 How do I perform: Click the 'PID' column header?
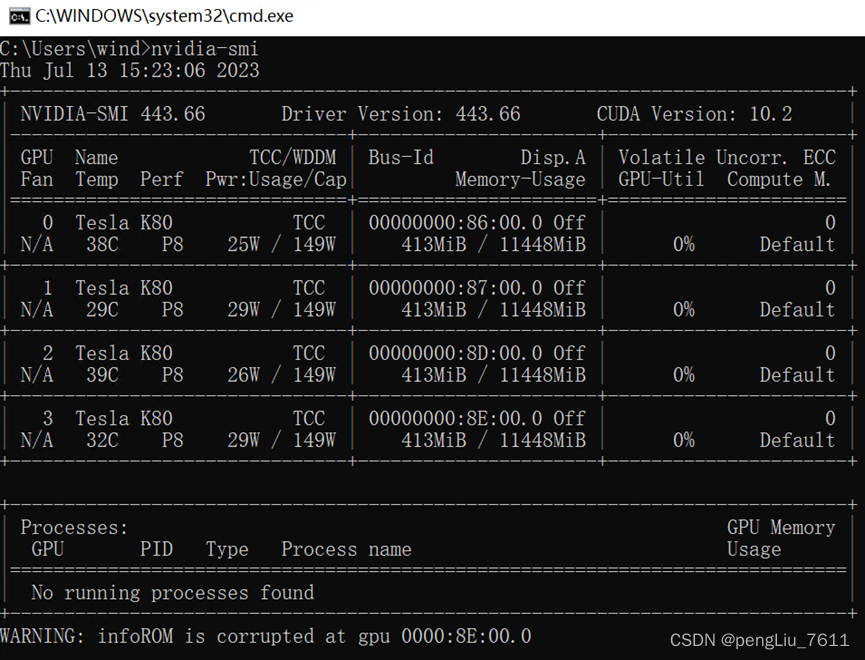click(x=156, y=549)
